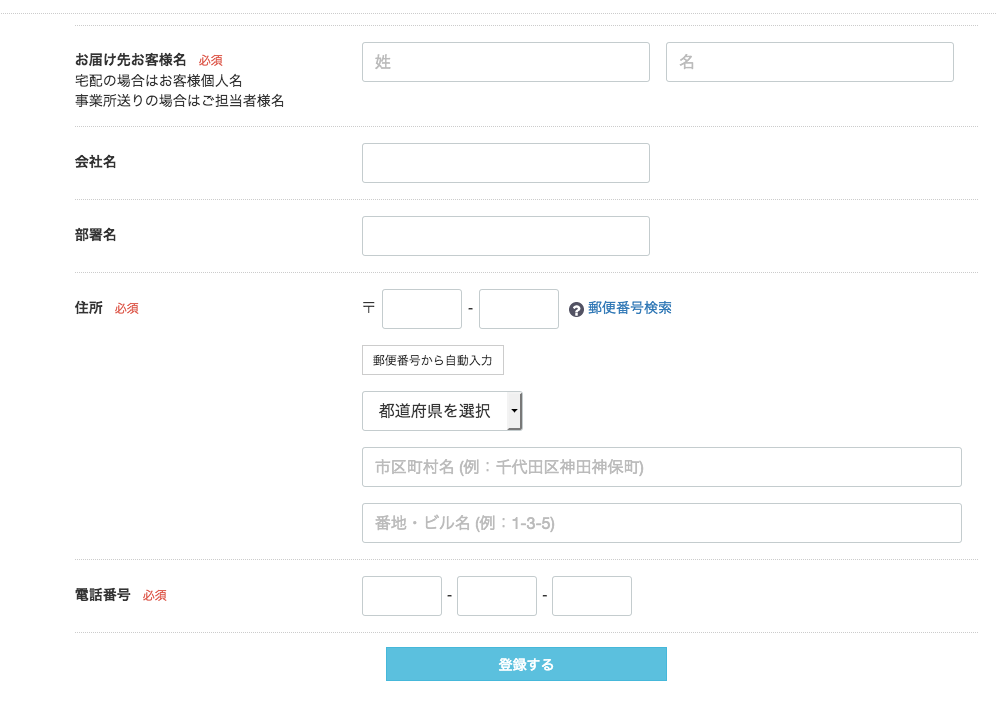Click the 会社名 field label

pyautogui.click(x=96, y=161)
